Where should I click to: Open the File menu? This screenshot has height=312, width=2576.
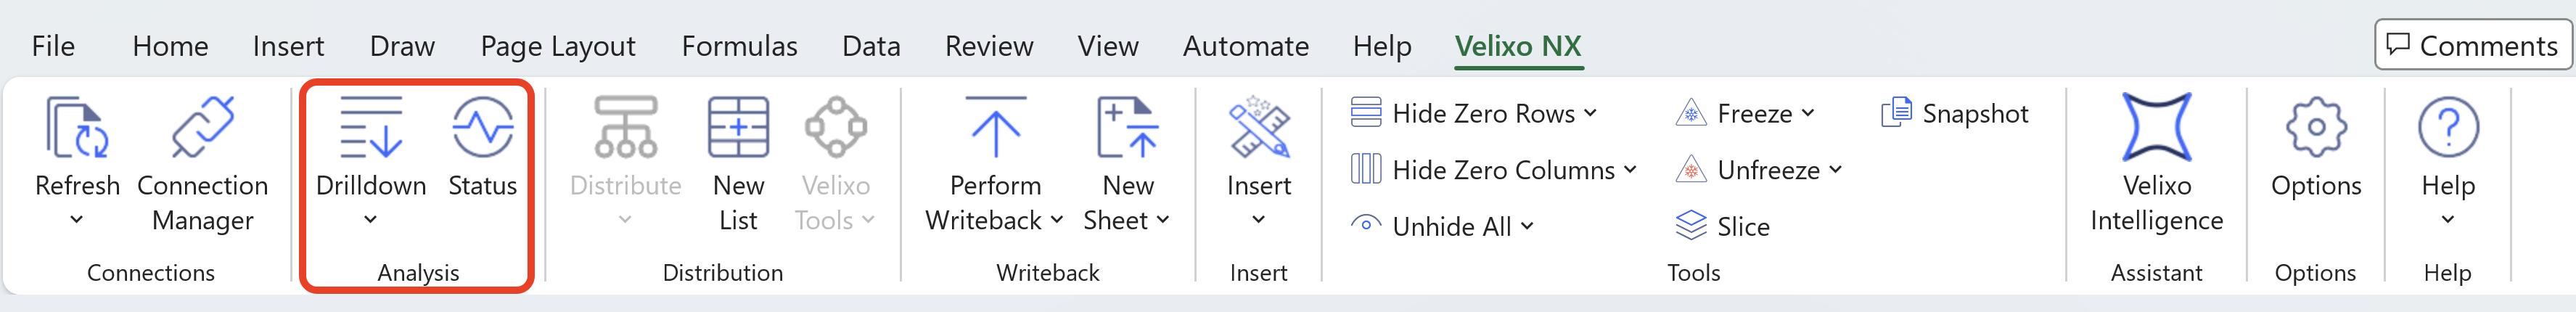pyautogui.click(x=53, y=46)
